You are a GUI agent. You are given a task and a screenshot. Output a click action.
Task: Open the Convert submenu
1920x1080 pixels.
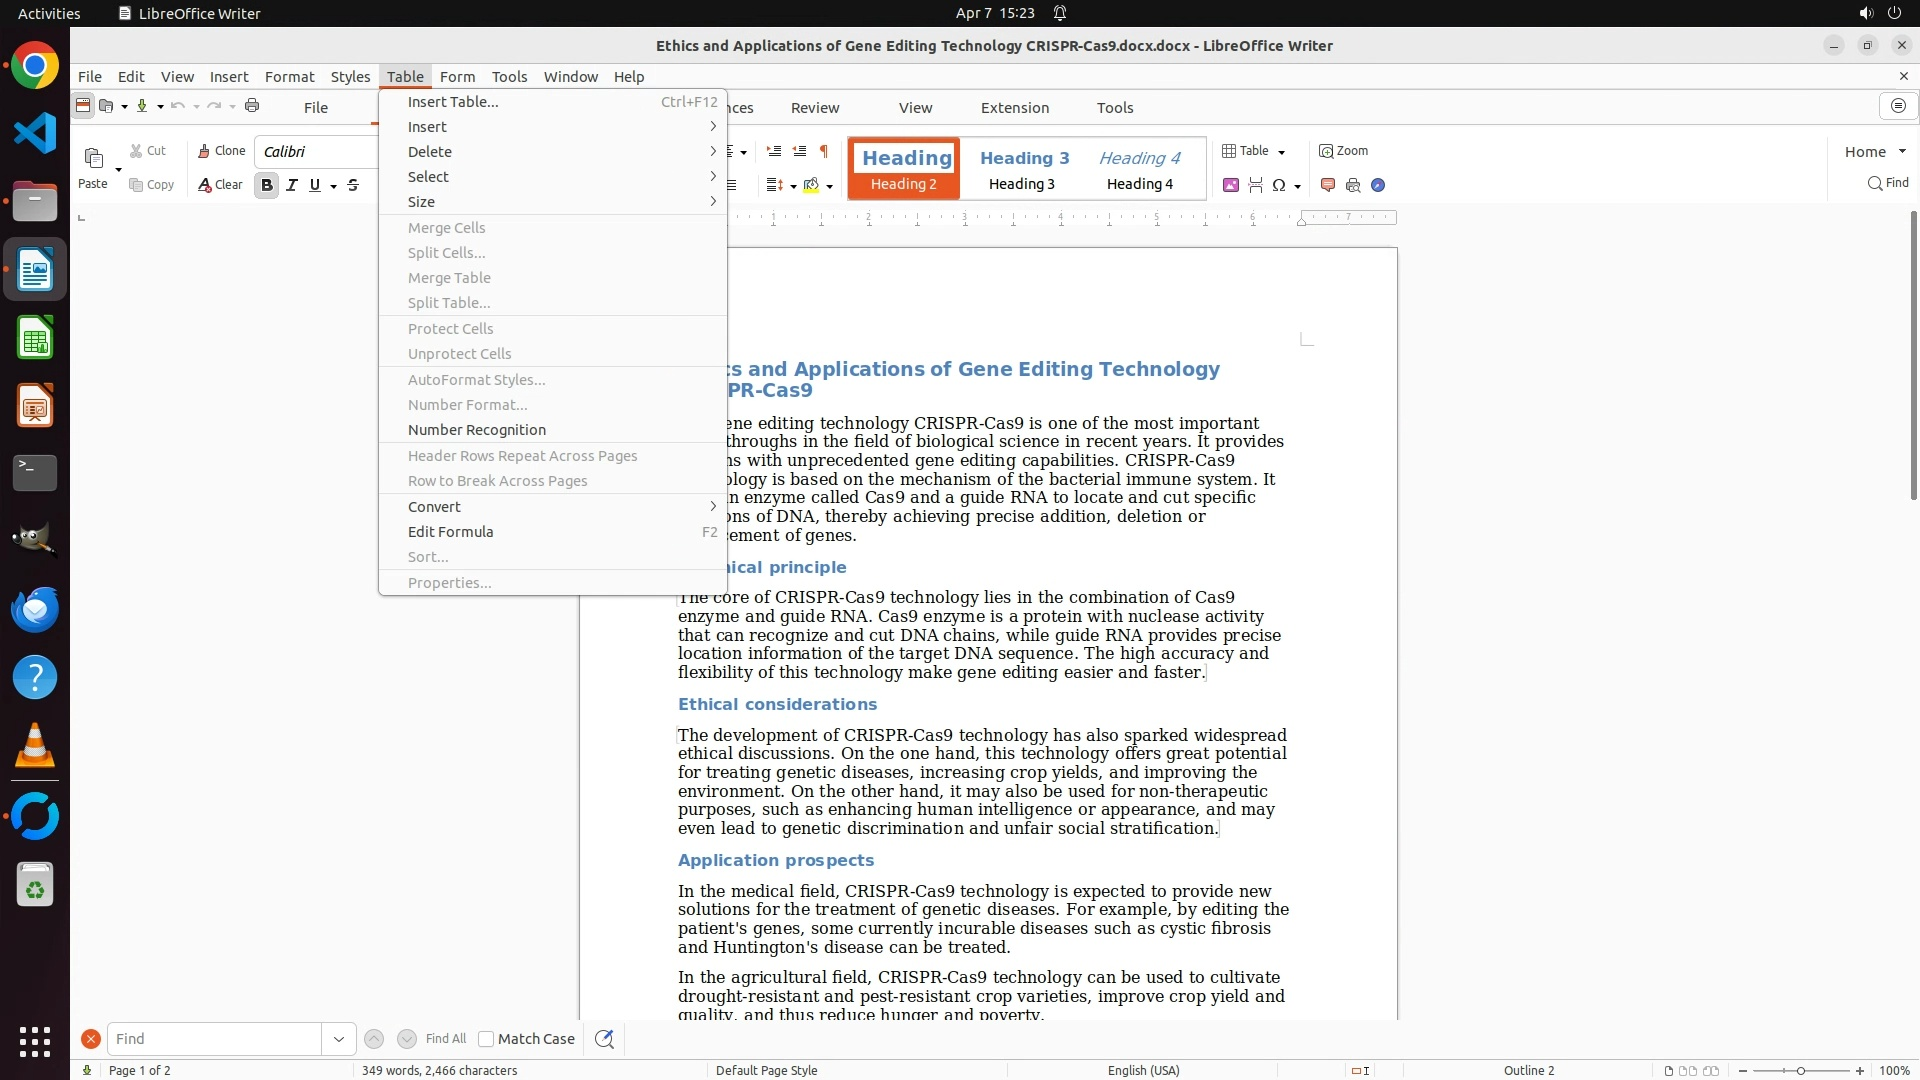(434, 507)
